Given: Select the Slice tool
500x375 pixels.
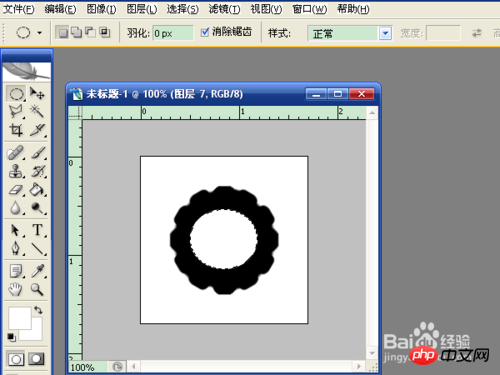Looking at the screenshot, I should (37, 130).
